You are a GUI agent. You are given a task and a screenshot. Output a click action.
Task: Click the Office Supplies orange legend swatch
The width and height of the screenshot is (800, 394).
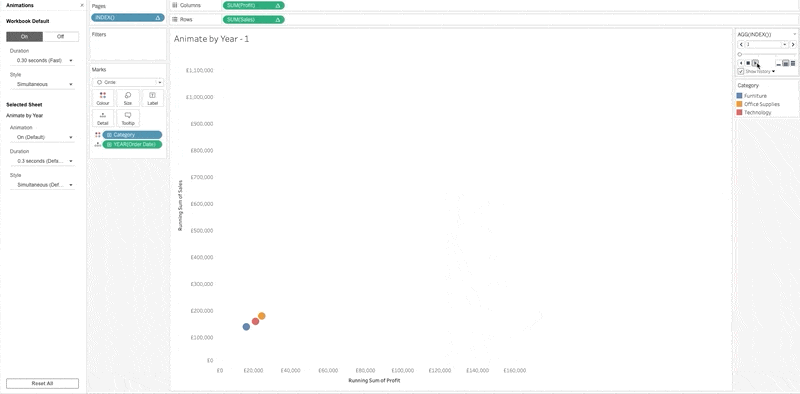[739, 104]
